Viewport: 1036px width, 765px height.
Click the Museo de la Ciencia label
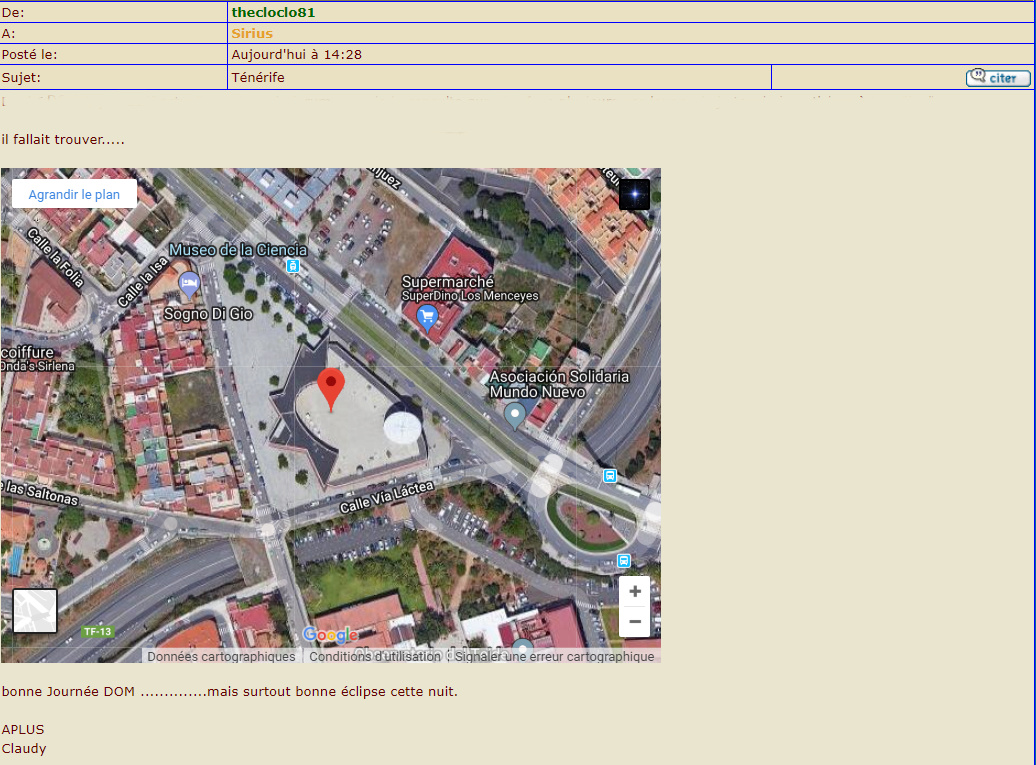pos(238,250)
